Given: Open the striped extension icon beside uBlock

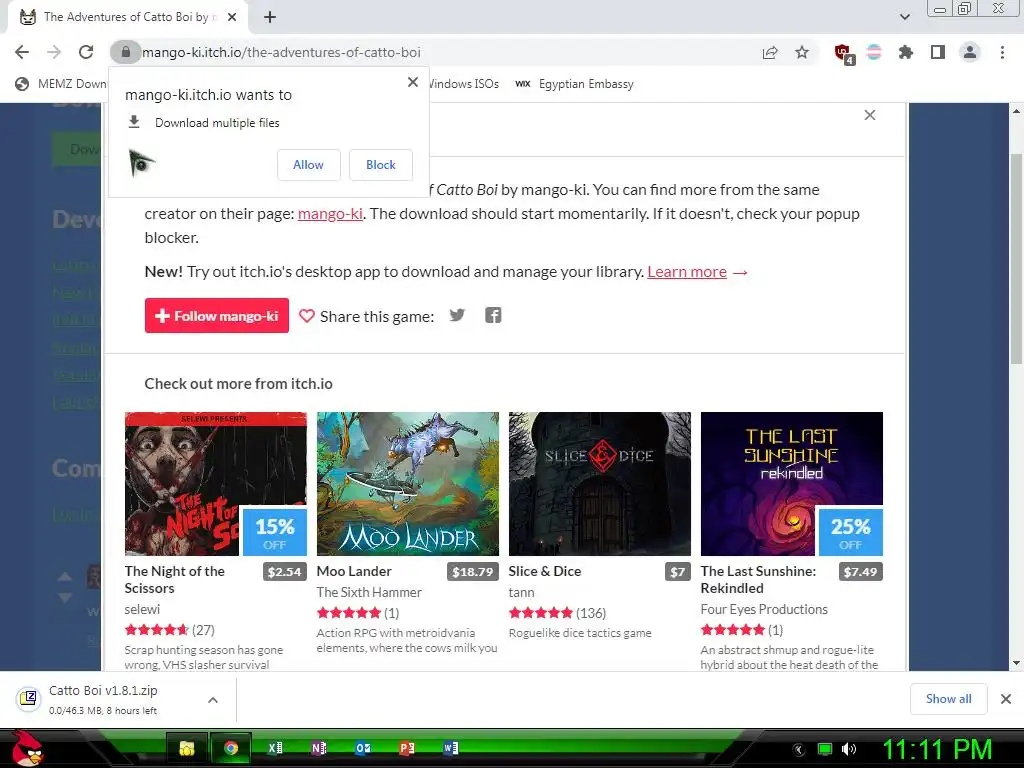Looking at the screenshot, I should pyautogui.click(x=874, y=52).
